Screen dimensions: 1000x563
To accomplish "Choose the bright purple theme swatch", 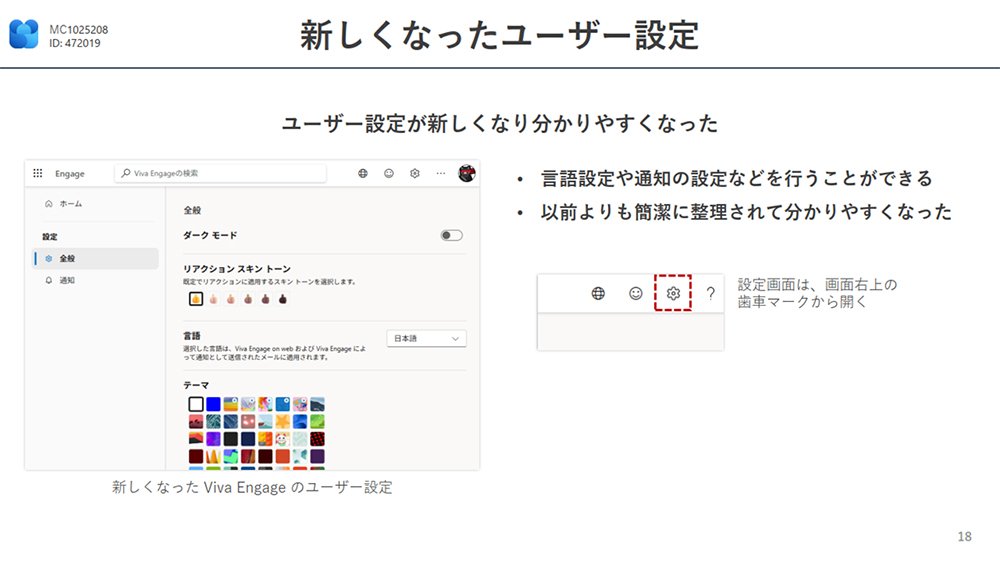I will 214,439.
